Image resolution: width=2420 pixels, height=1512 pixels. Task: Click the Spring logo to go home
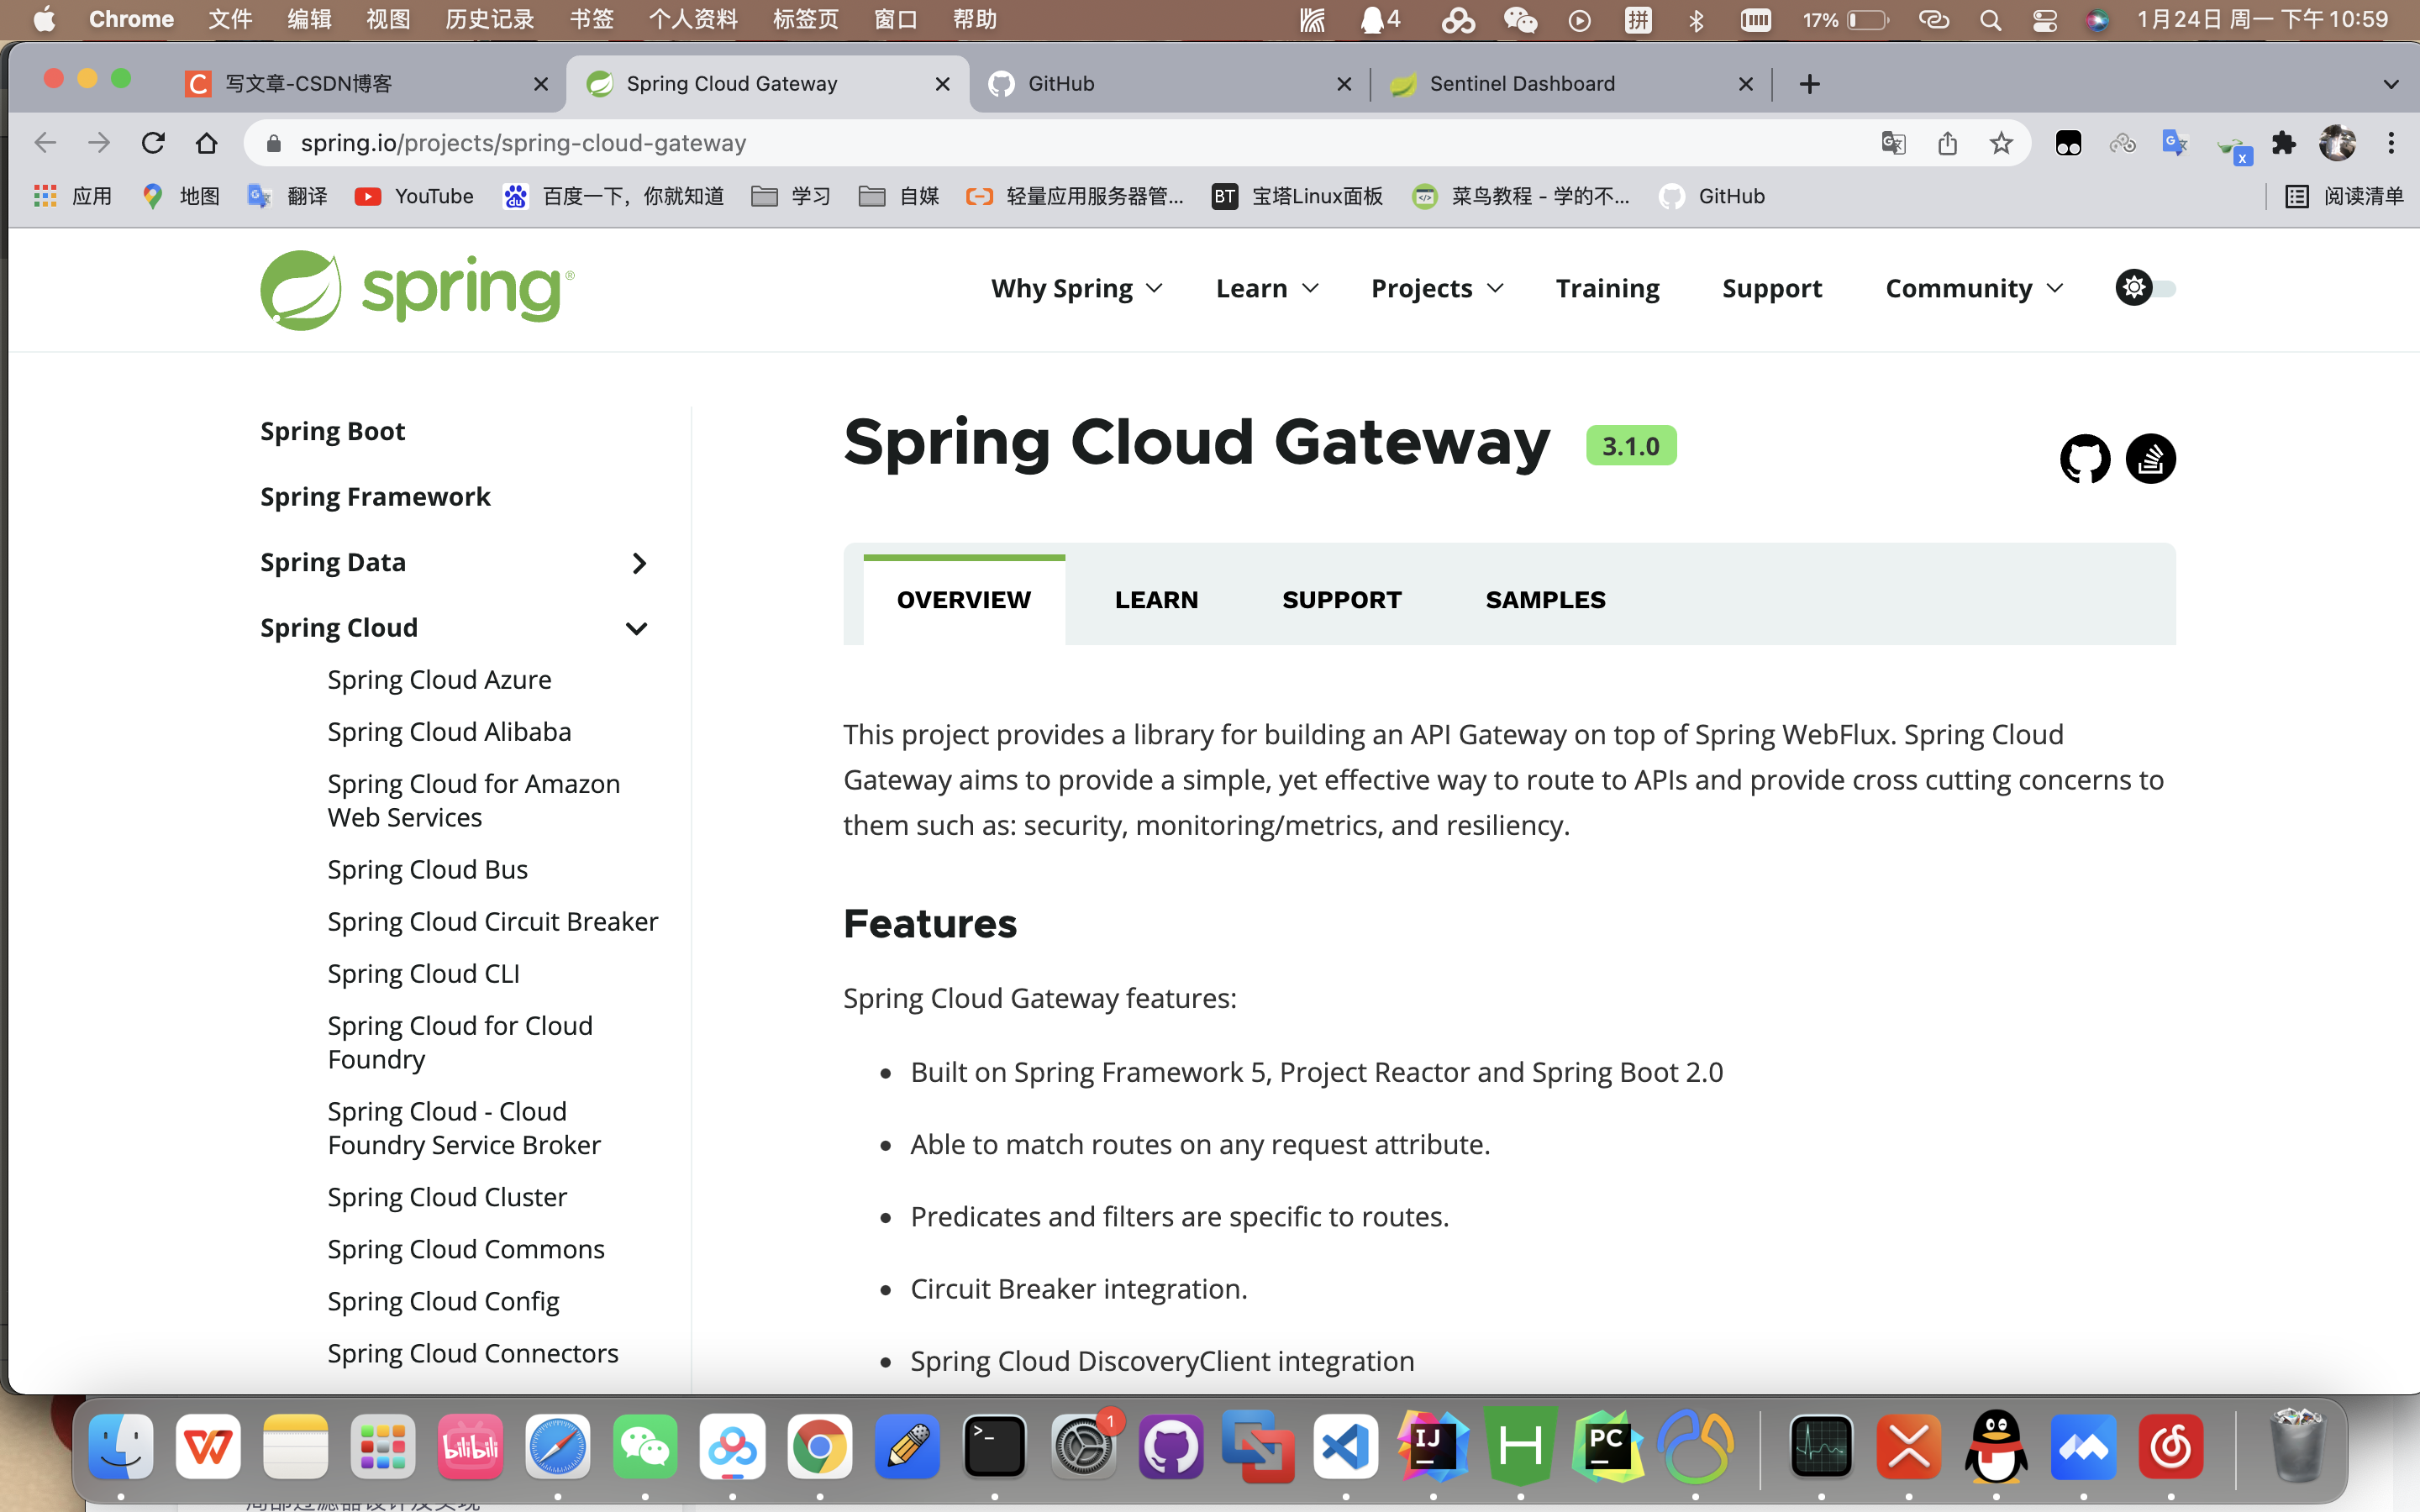(417, 290)
